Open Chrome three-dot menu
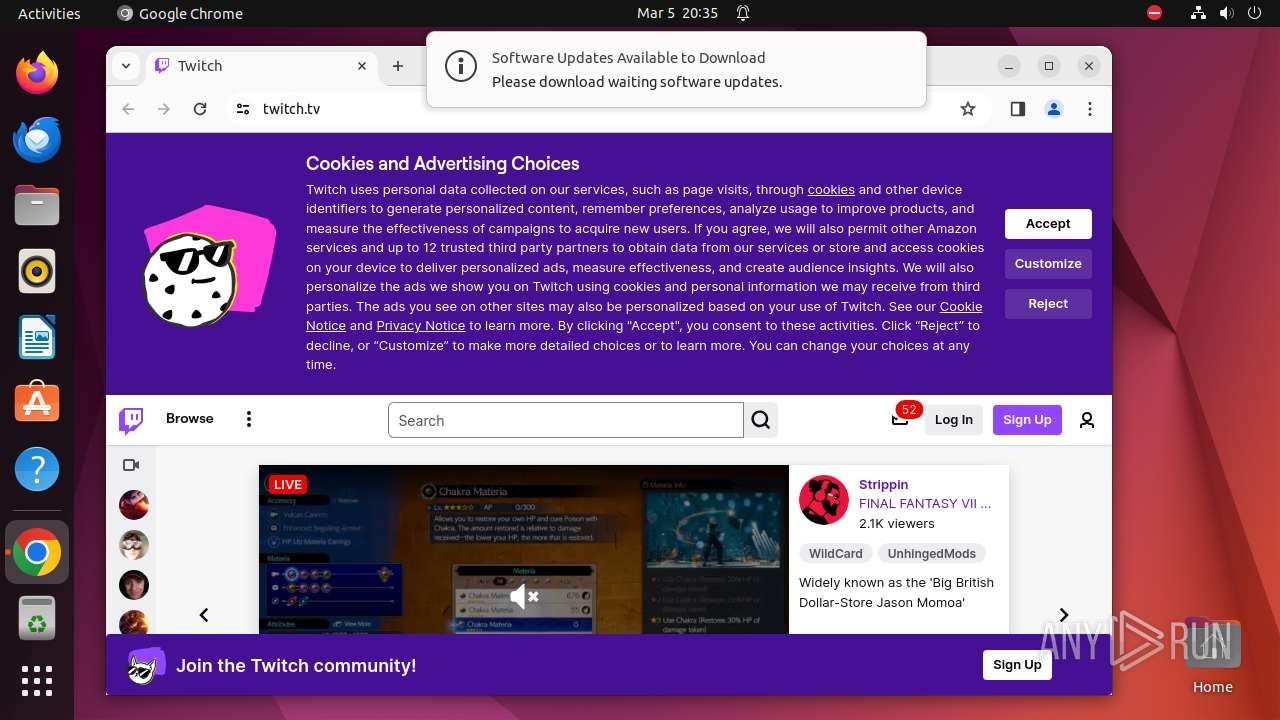The width and height of the screenshot is (1280, 720). [x=1090, y=109]
